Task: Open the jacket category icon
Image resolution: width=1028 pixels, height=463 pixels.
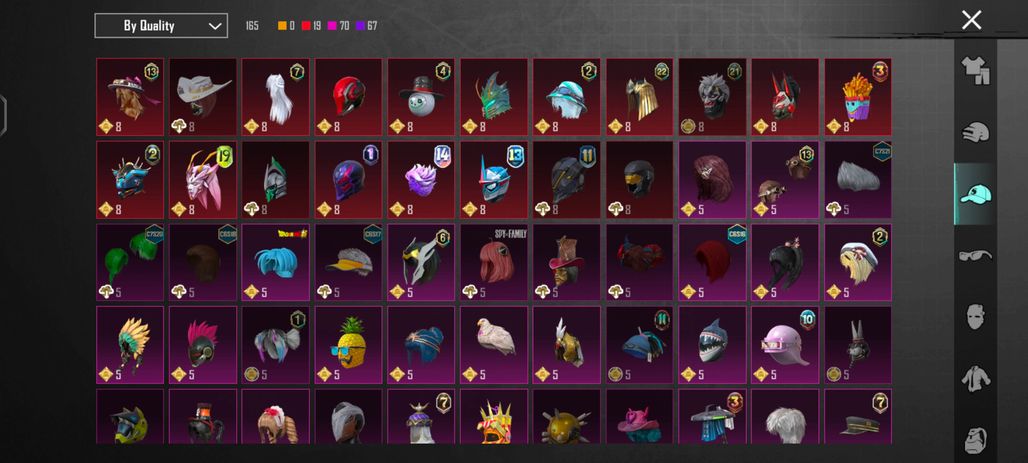Action: [x=975, y=378]
